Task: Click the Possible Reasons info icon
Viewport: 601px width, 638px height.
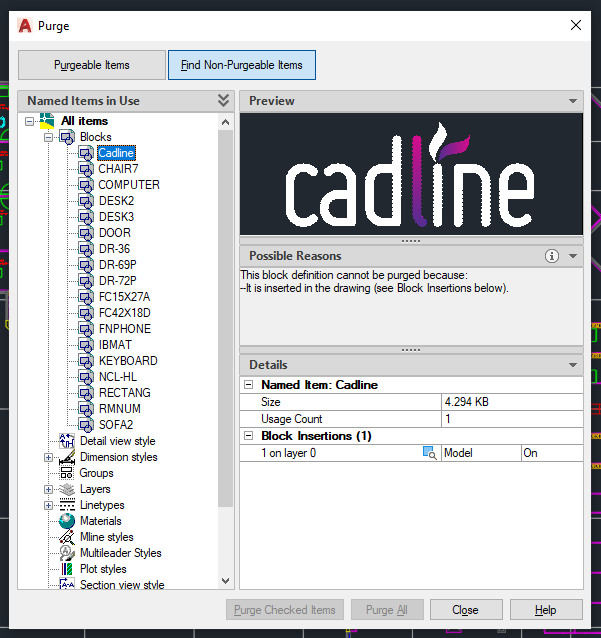Action: [x=552, y=256]
